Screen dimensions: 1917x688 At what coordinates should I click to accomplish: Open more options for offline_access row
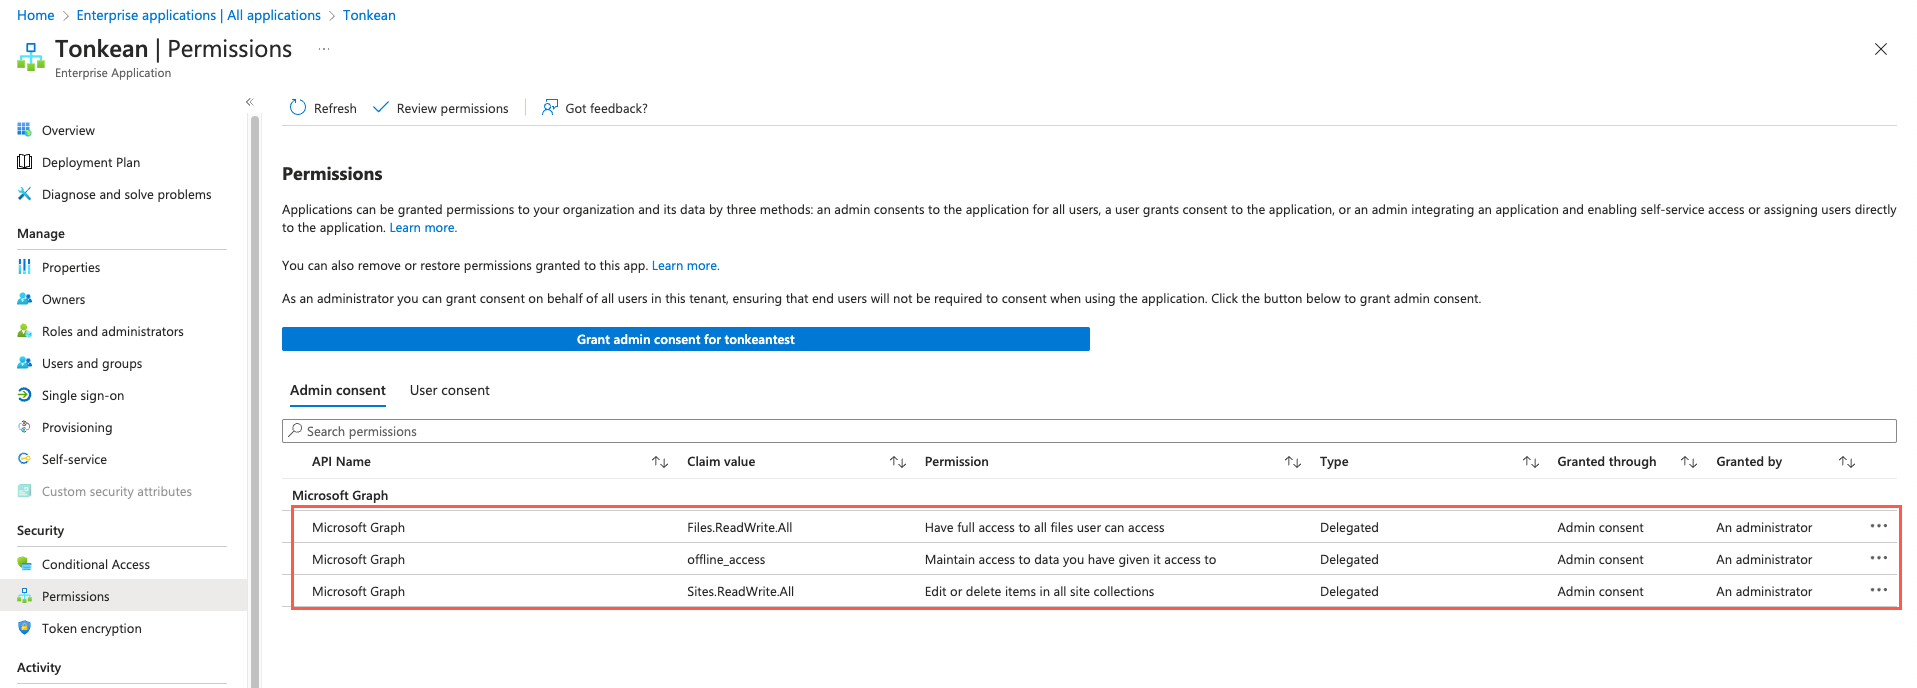tap(1878, 559)
